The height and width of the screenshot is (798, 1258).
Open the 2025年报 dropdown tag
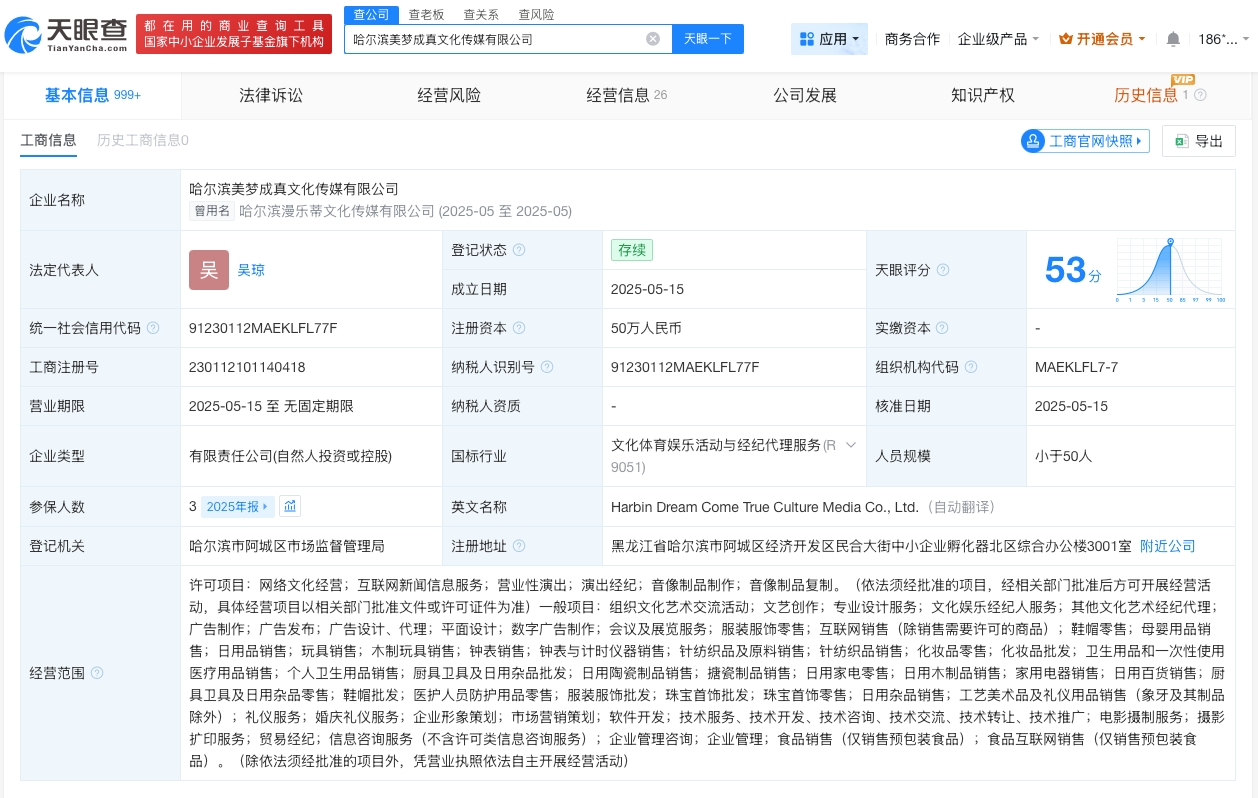click(x=237, y=507)
